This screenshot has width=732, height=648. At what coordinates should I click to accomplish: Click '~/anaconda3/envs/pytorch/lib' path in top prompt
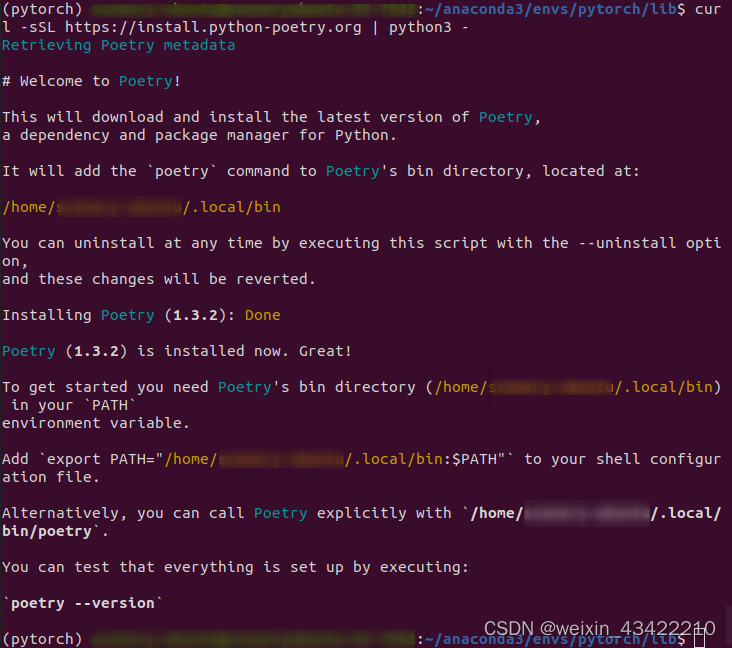click(551, 9)
